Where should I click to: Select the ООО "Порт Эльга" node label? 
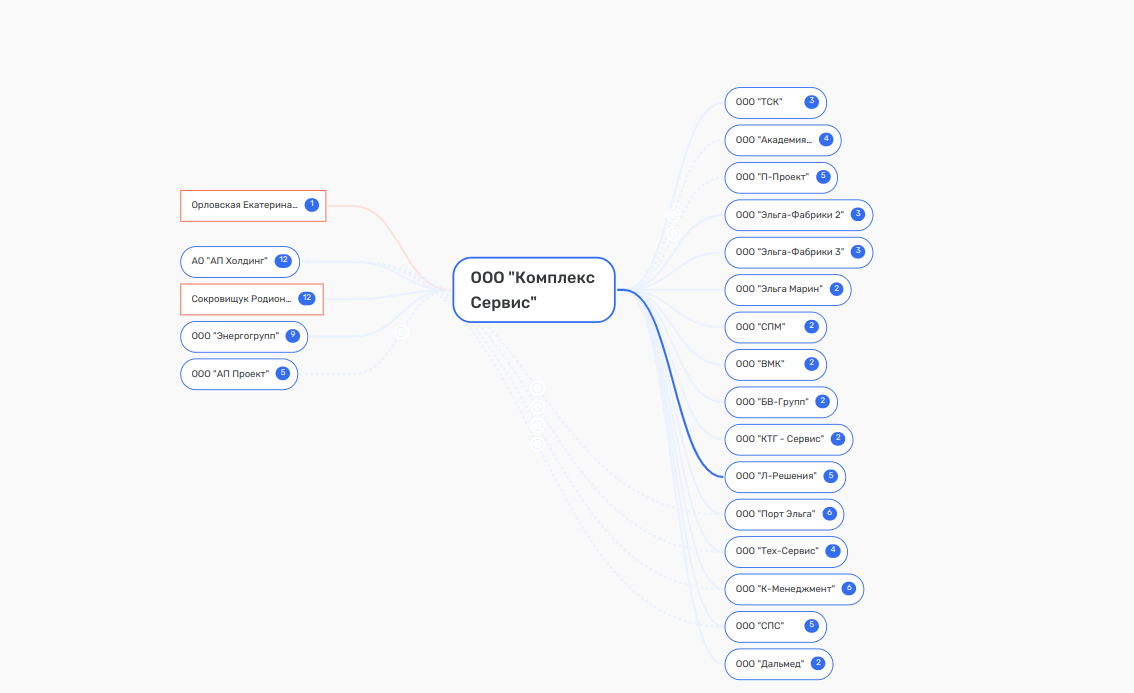pos(775,514)
